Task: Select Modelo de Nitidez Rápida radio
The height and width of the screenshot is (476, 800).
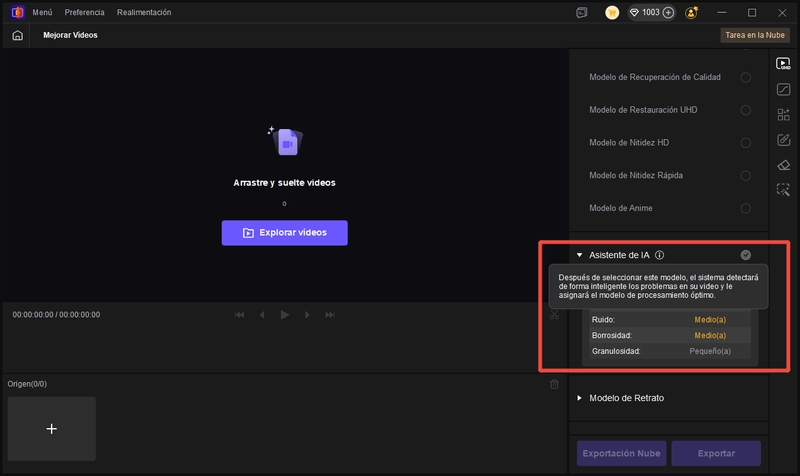Action: click(745, 176)
